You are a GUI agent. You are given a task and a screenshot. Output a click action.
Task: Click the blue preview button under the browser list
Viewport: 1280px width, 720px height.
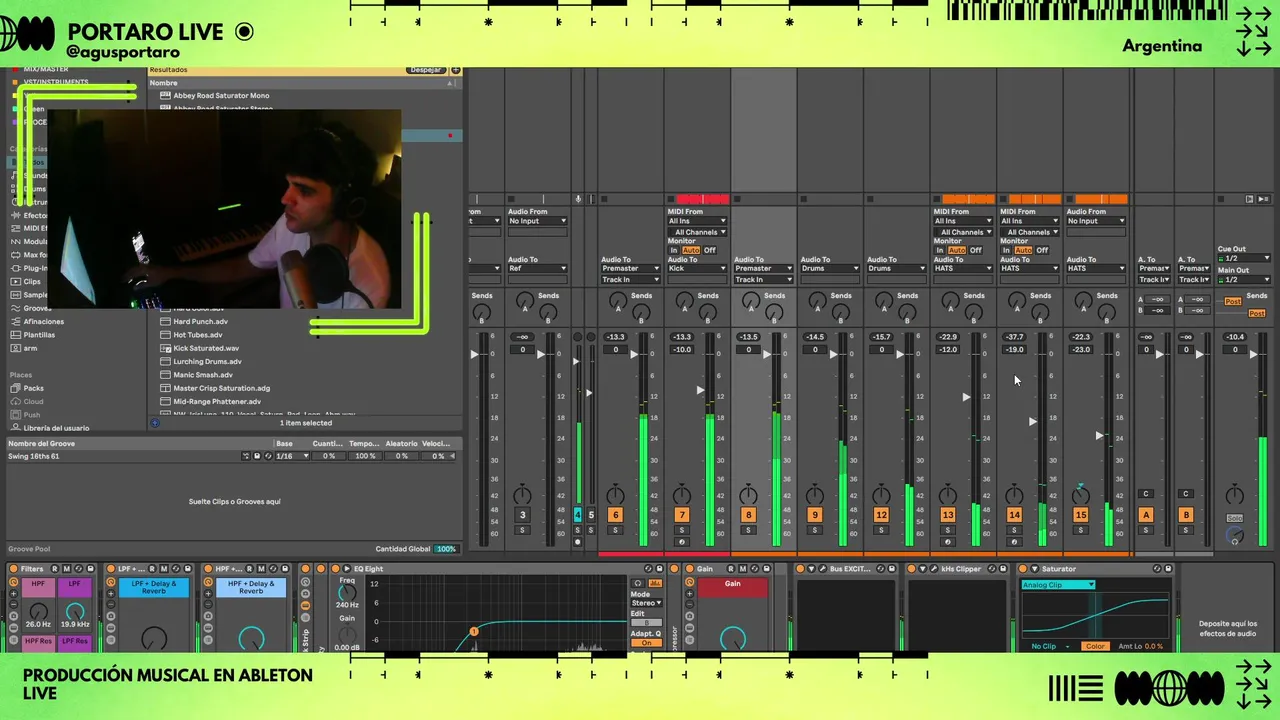click(155, 423)
